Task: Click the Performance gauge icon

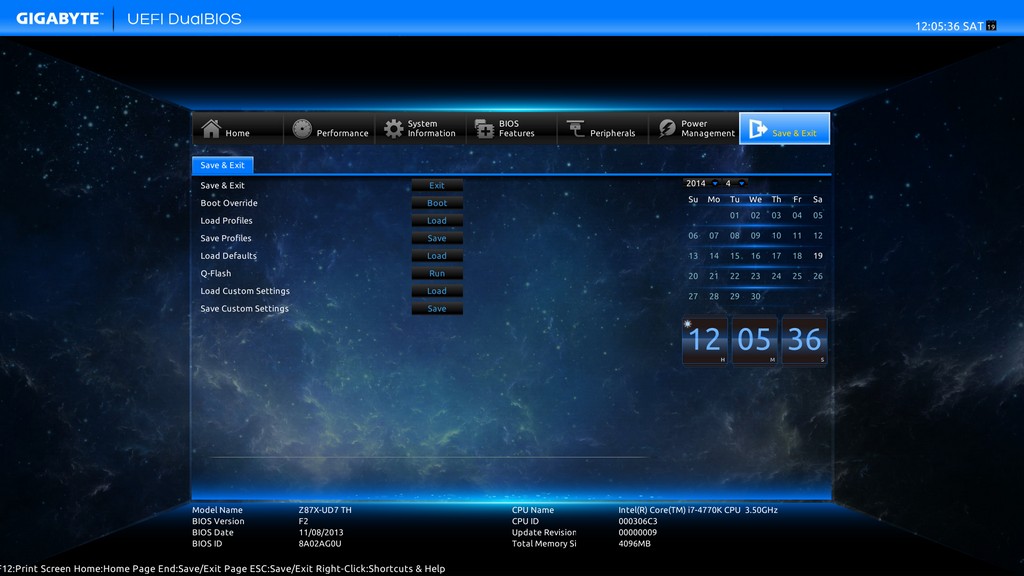Action: [302, 129]
